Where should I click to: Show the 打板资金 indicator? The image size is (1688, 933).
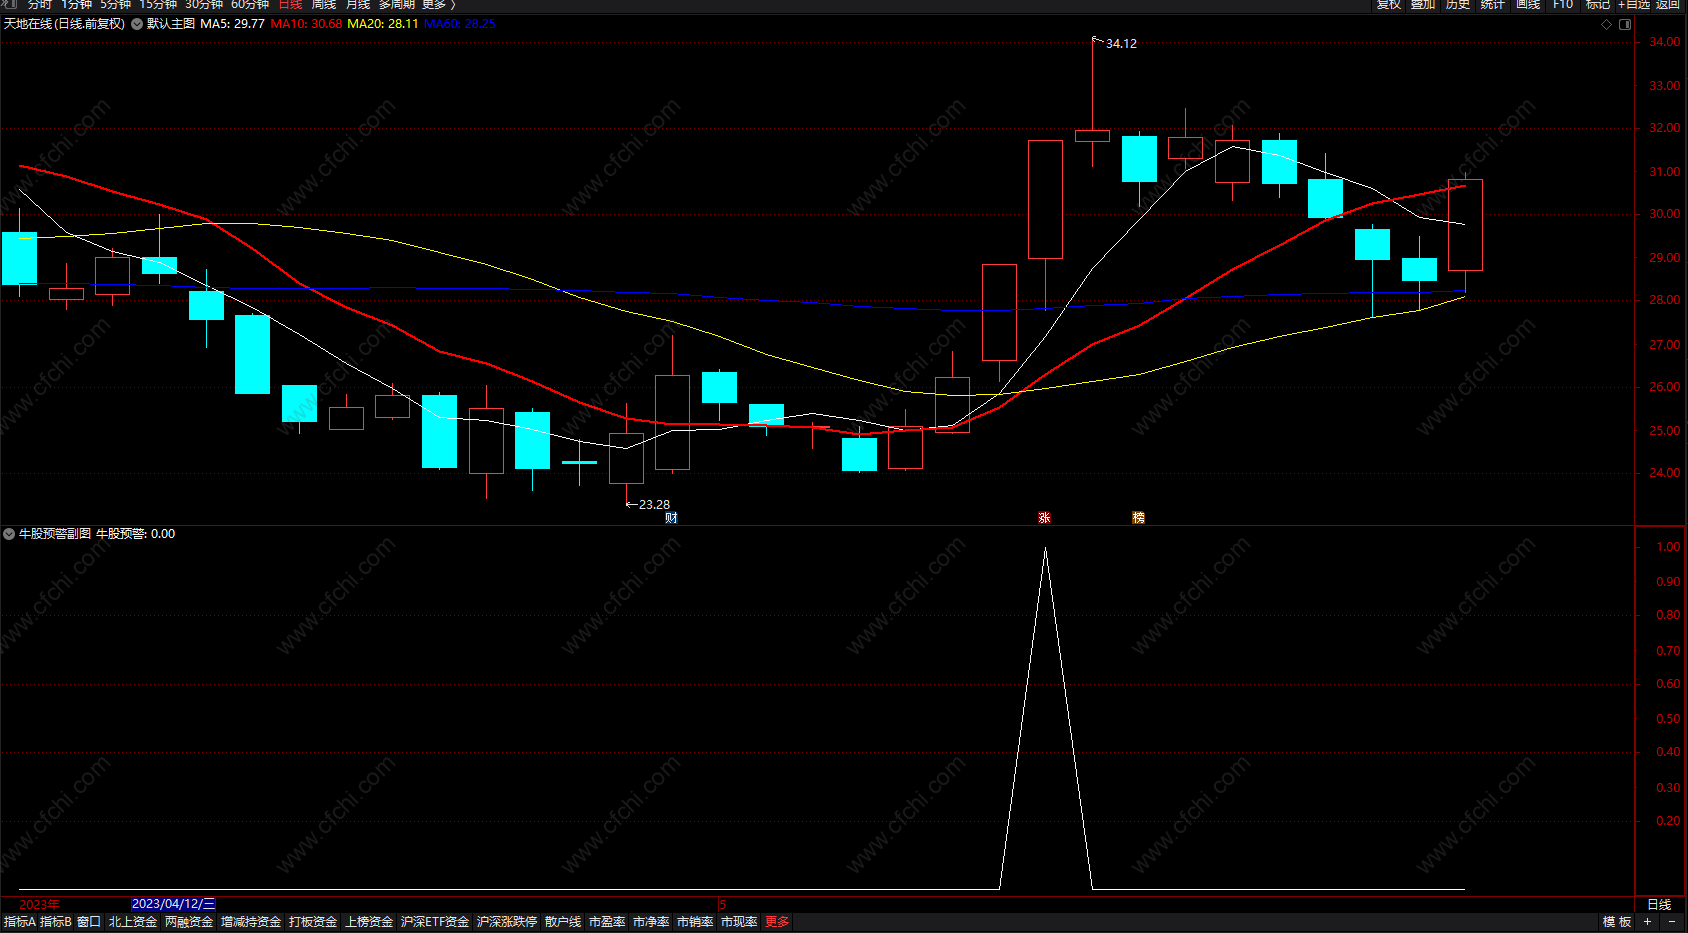tap(313, 922)
